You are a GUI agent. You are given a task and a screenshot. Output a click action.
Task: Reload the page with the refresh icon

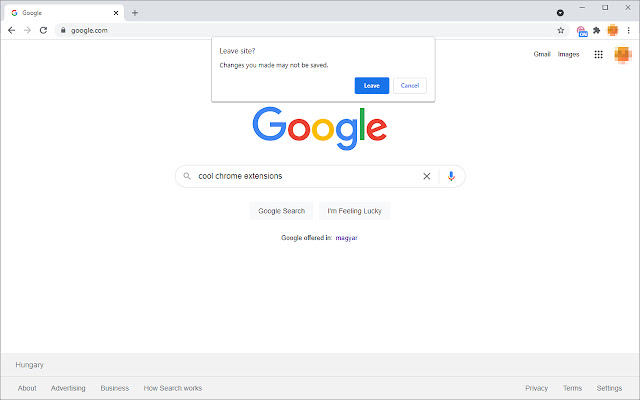click(43, 30)
